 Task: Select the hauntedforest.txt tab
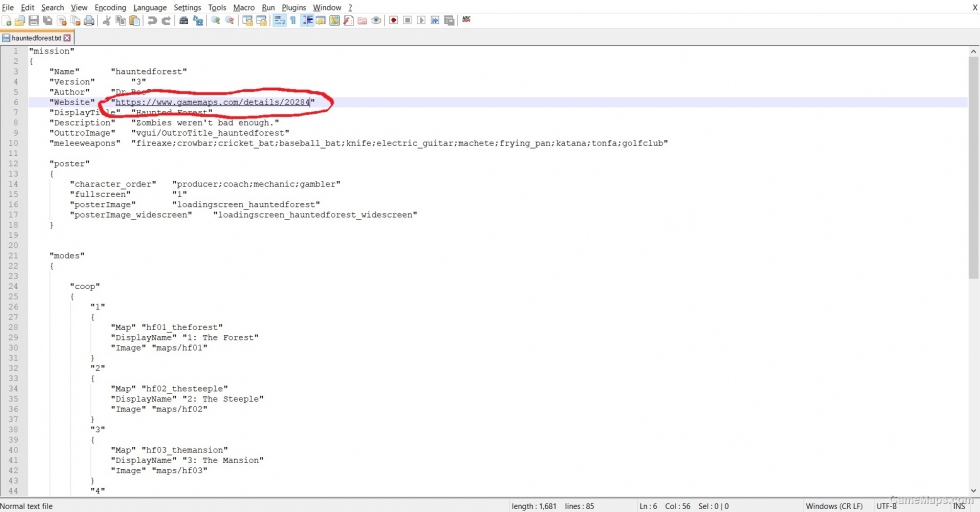(36, 38)
